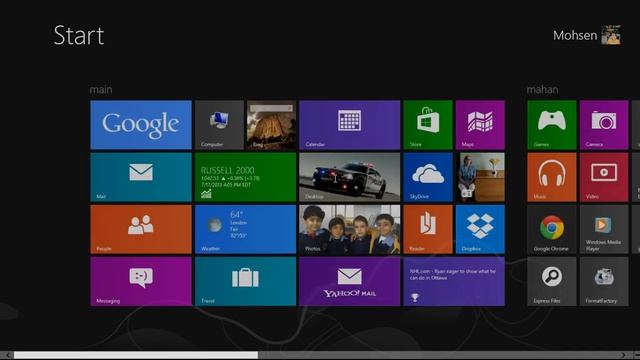The image size is (640, 360).
Task: Open the Desktop tile with police car
Action: pos(350,177)
